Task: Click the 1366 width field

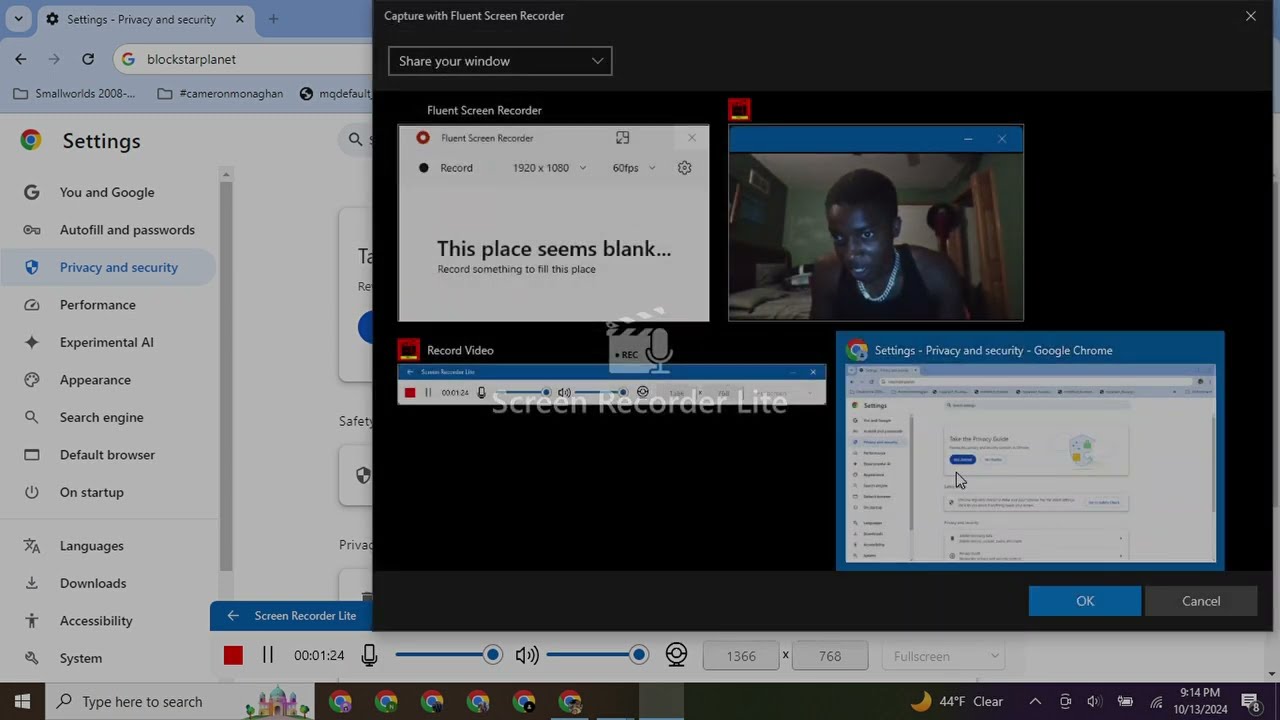Action: 741,656
